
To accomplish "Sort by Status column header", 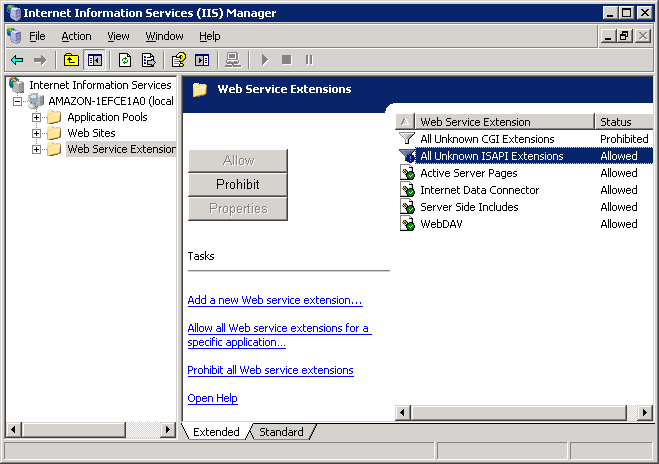I will pyautogui.click(x=624, y=121).
